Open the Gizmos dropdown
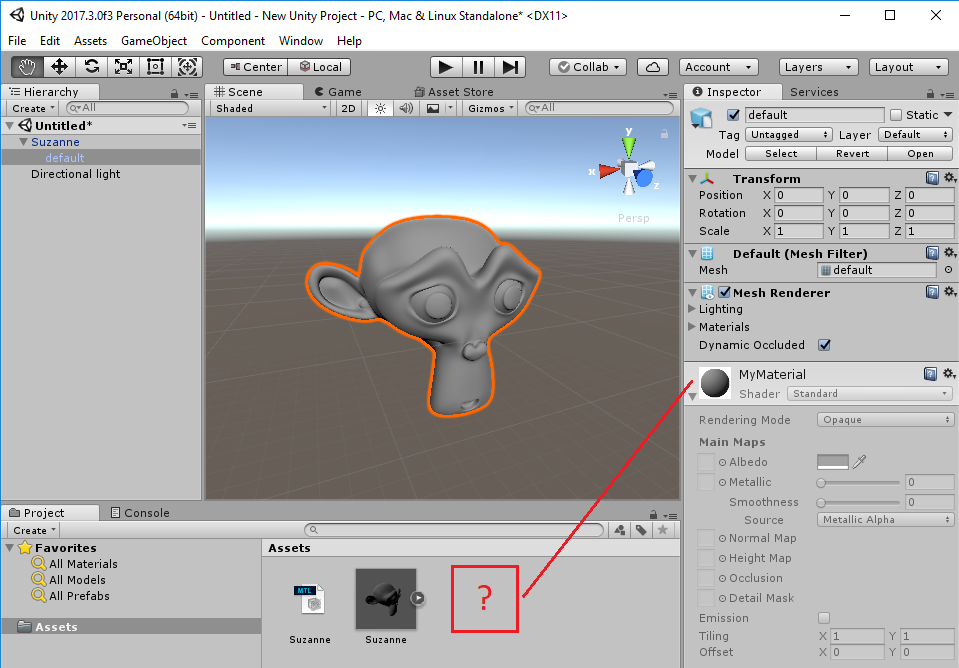The image size is (959, 668). point(491,108)
